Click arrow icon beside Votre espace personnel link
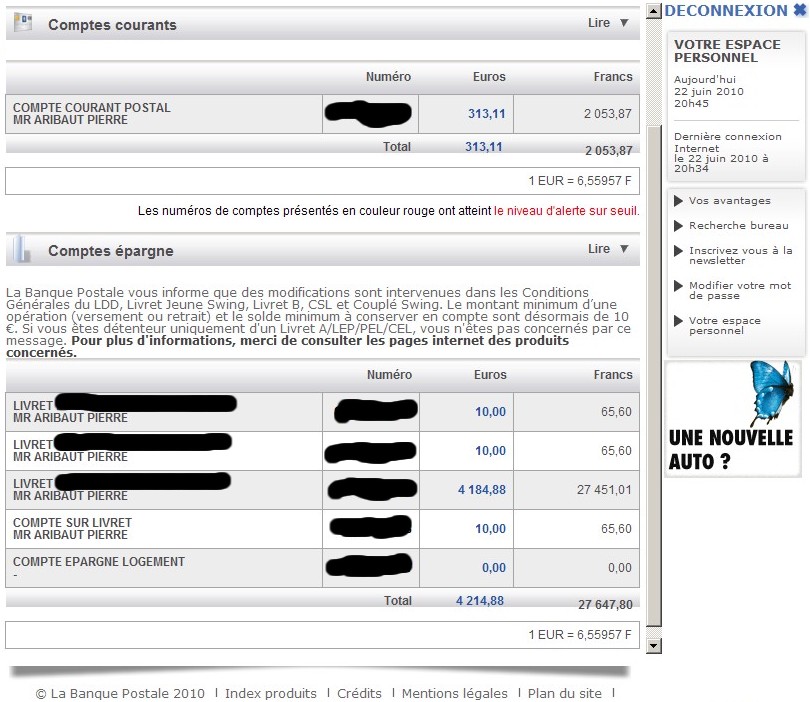The height and width of the screenshot is (702, 810). (x=679, y=321)
